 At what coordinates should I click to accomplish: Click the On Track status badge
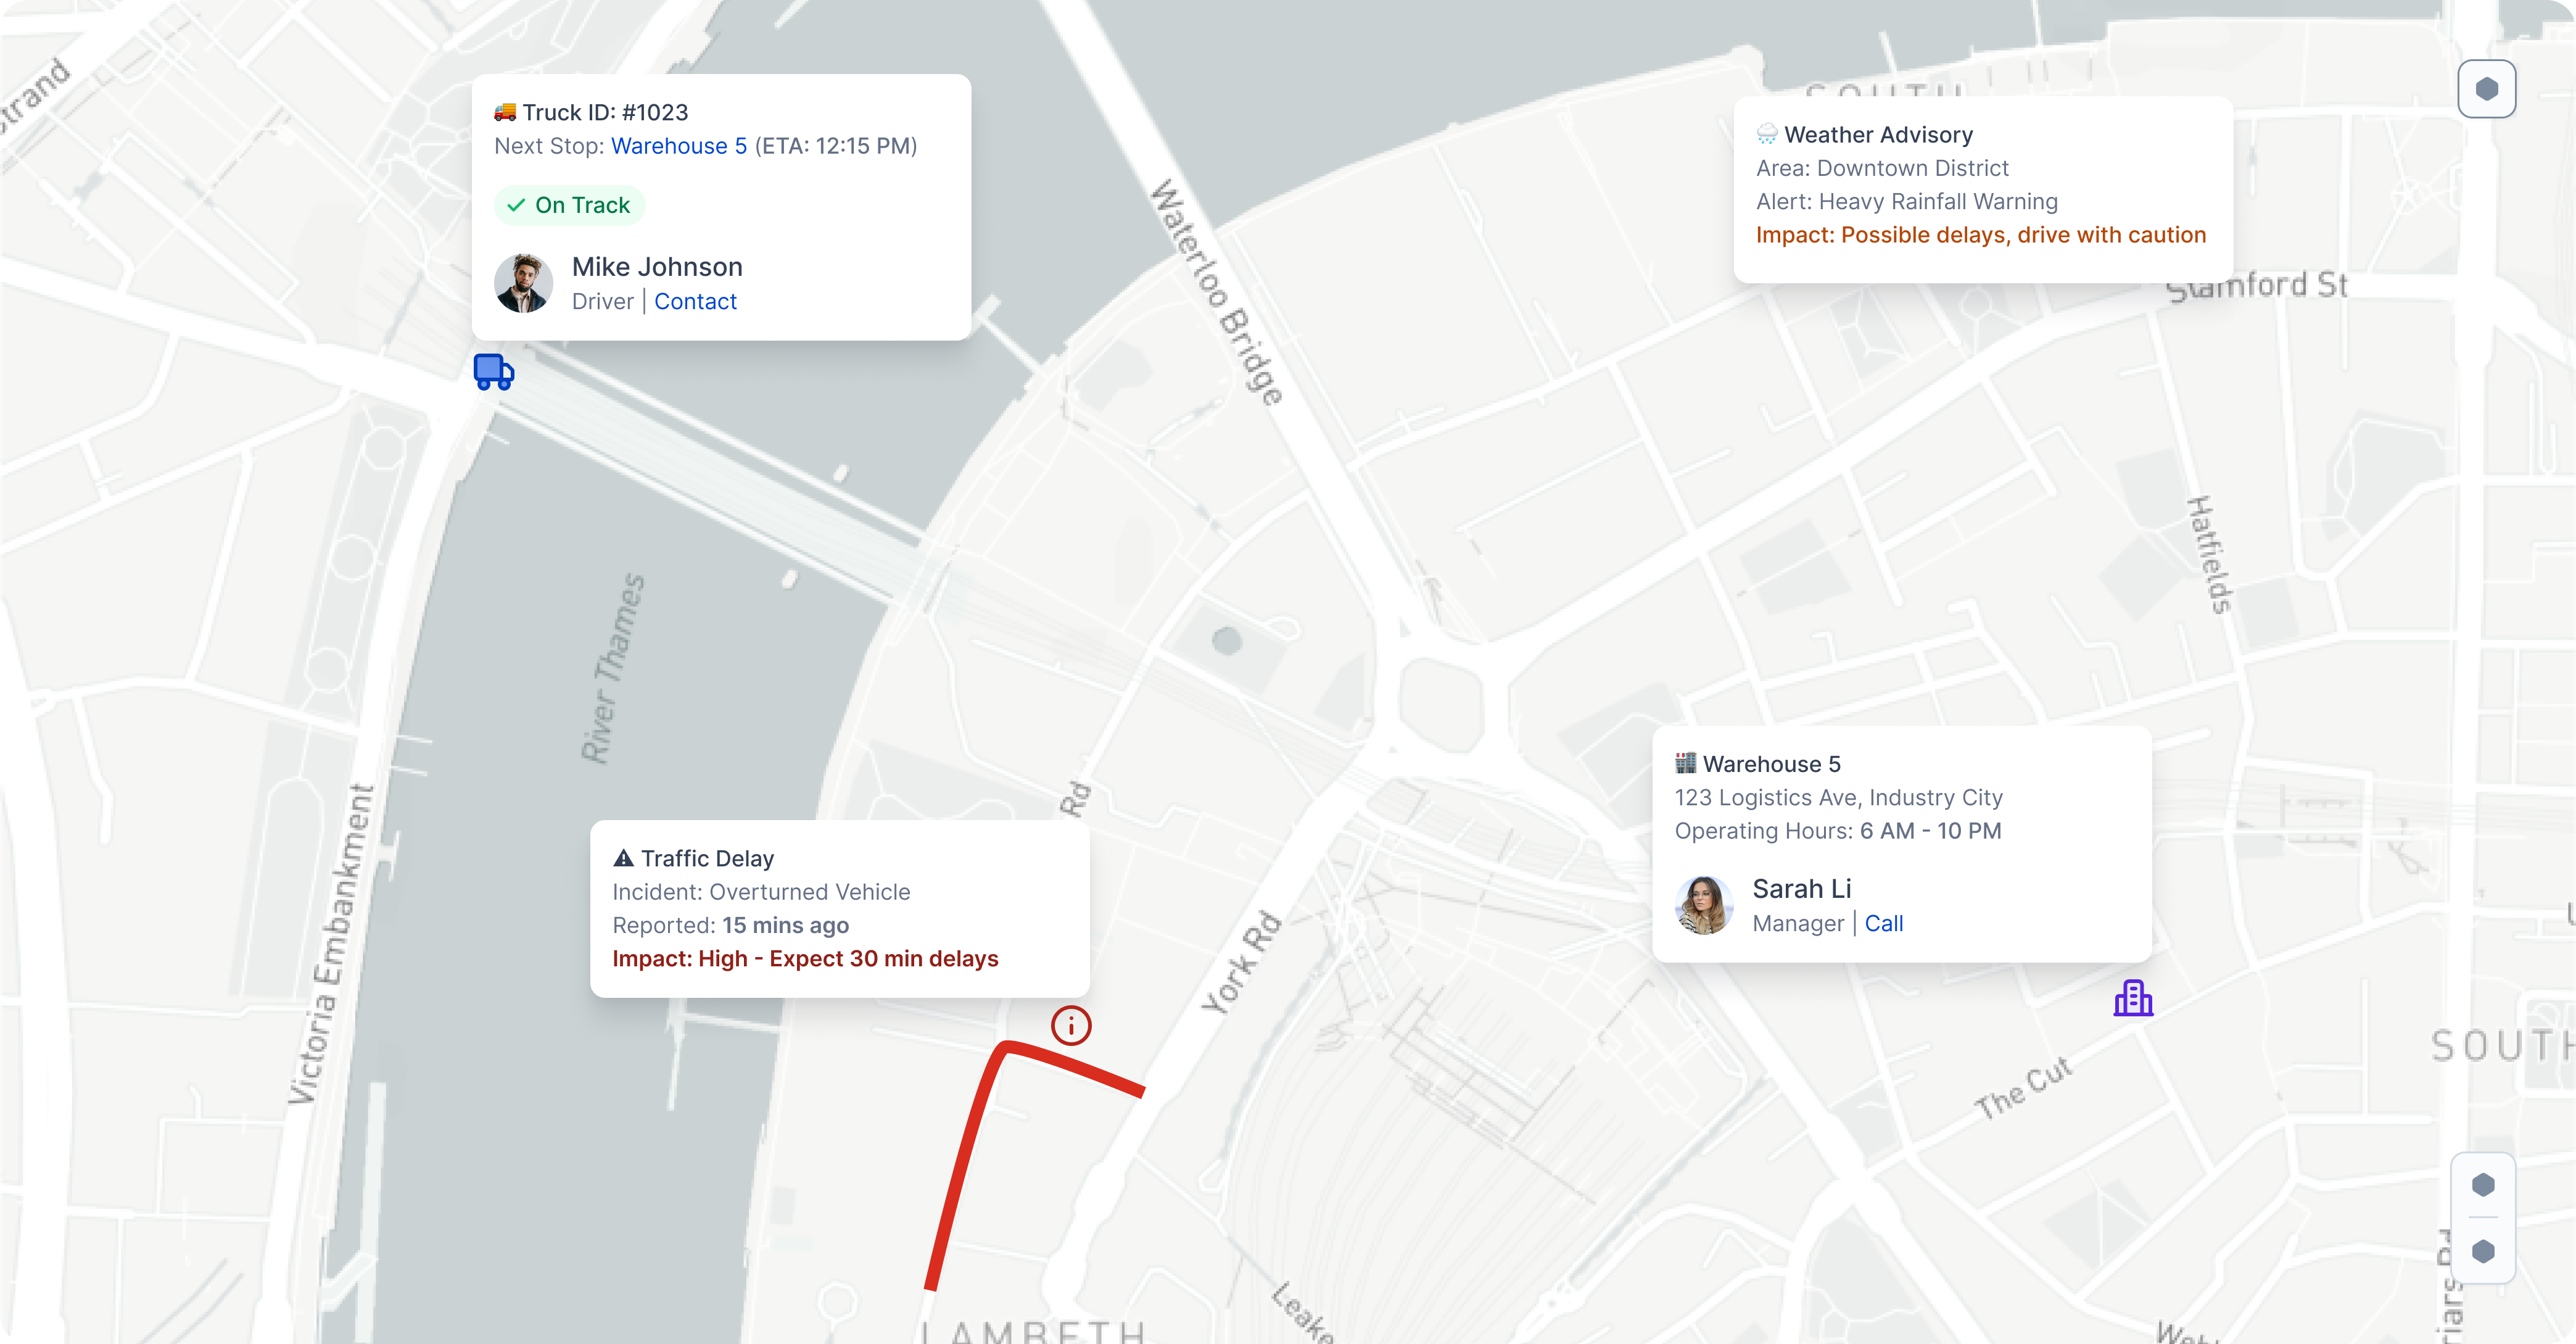point(569,205)
